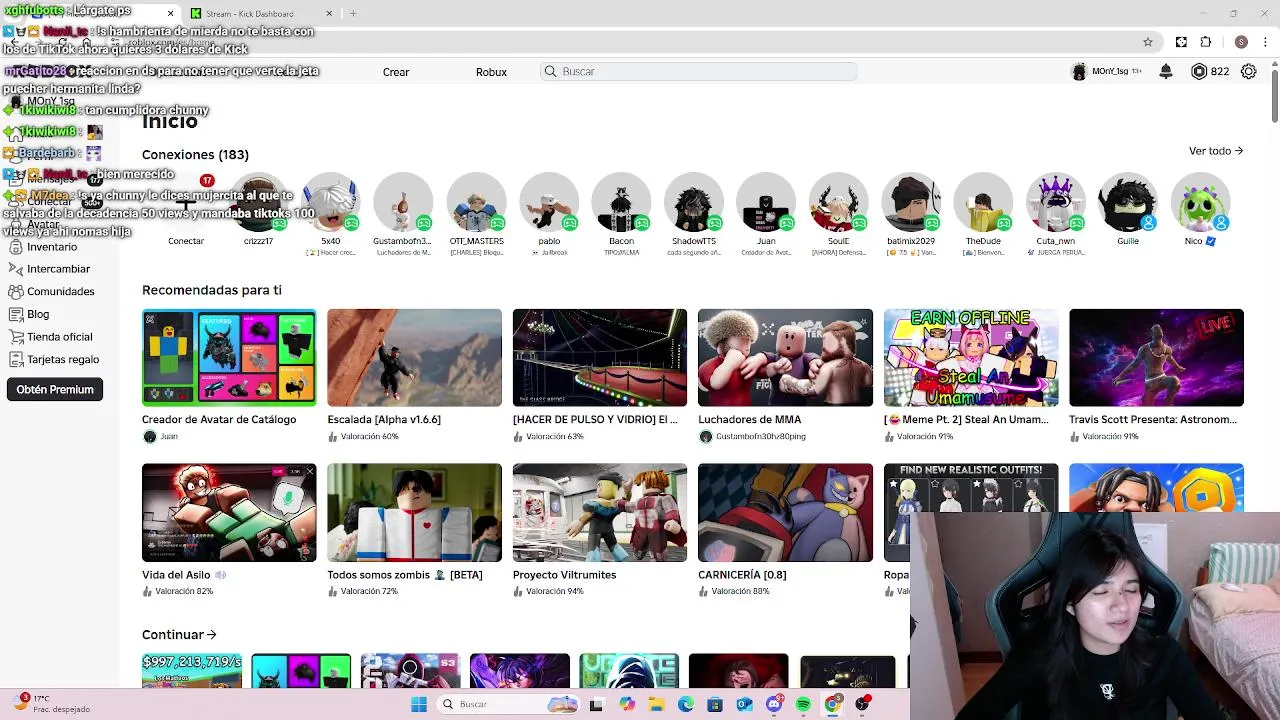
Task: Open Spotify from the taskbar
Action: [804, 704]
